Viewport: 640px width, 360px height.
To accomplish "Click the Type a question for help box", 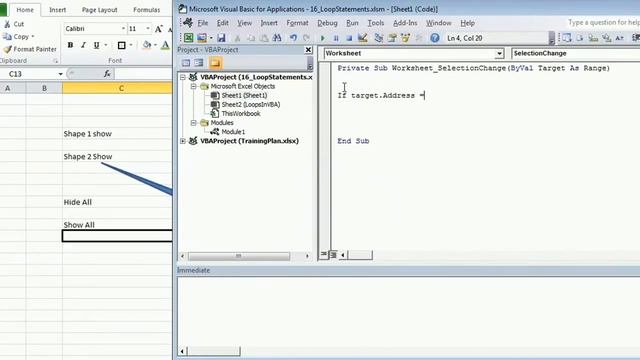I will click(x=603, y=23).
